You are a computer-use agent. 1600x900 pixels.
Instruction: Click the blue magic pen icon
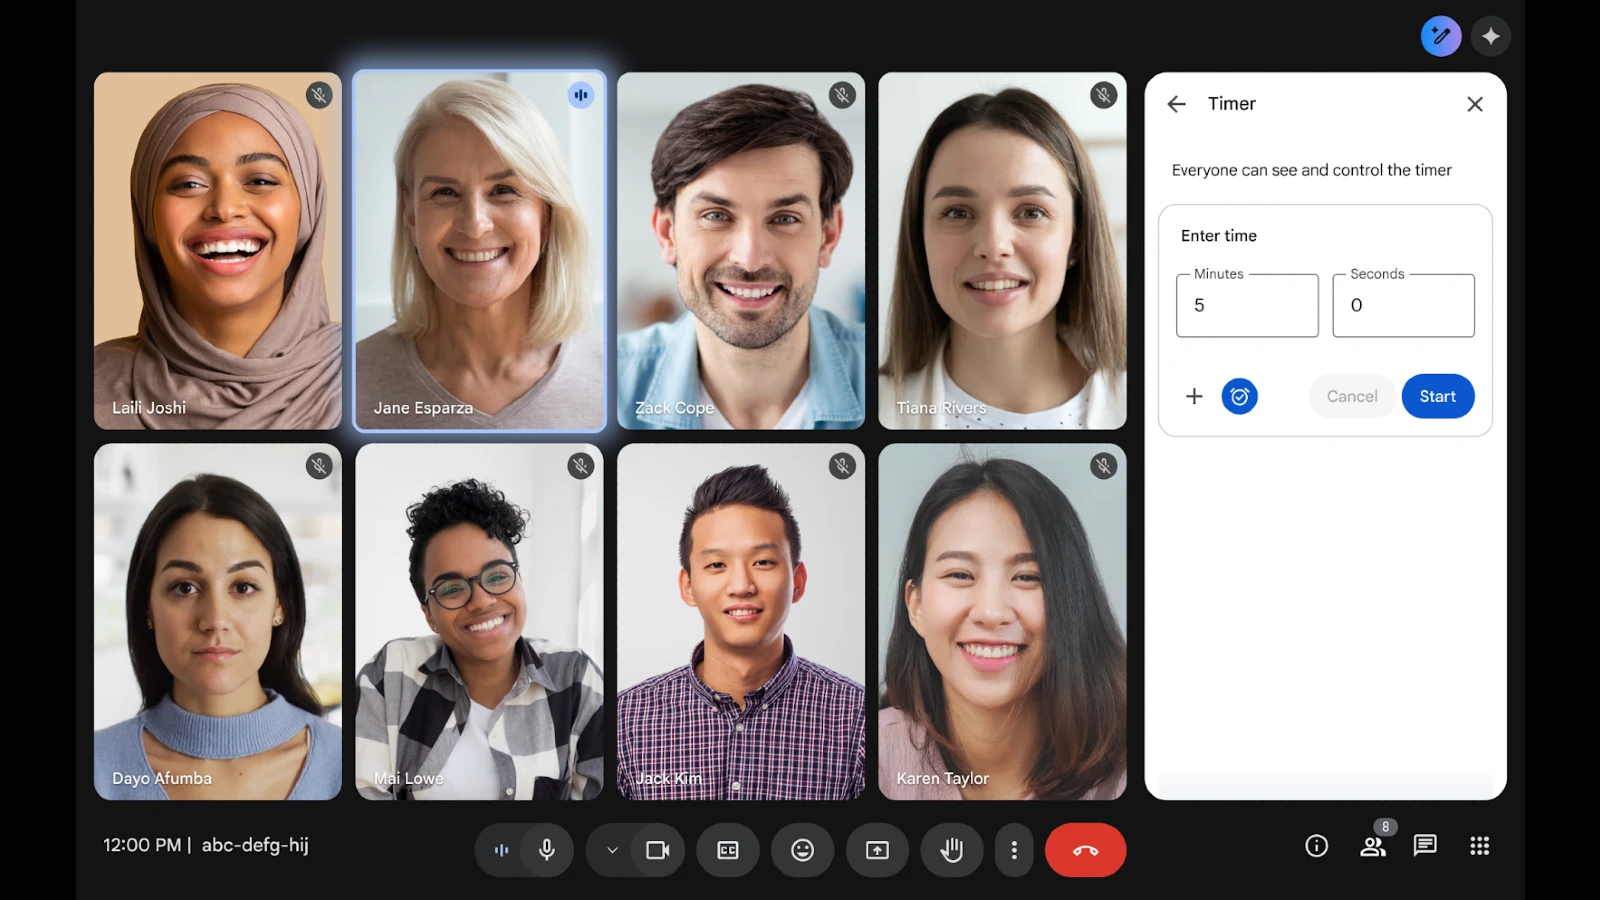coord(1440,37)
